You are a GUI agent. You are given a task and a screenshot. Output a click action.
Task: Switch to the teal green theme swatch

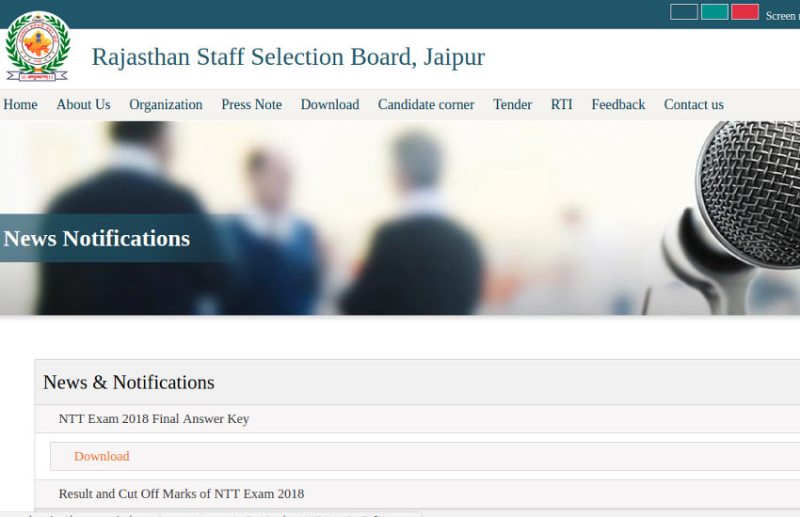(x=714, y=12)
